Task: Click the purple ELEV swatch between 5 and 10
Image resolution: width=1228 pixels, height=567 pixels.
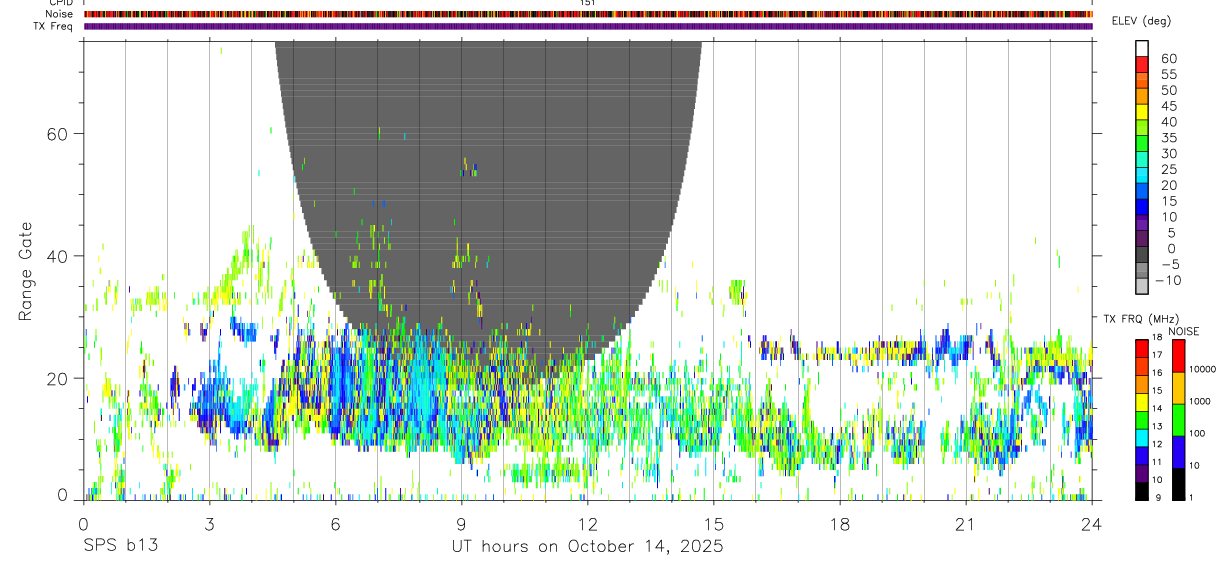Action: pos(1142,224)
